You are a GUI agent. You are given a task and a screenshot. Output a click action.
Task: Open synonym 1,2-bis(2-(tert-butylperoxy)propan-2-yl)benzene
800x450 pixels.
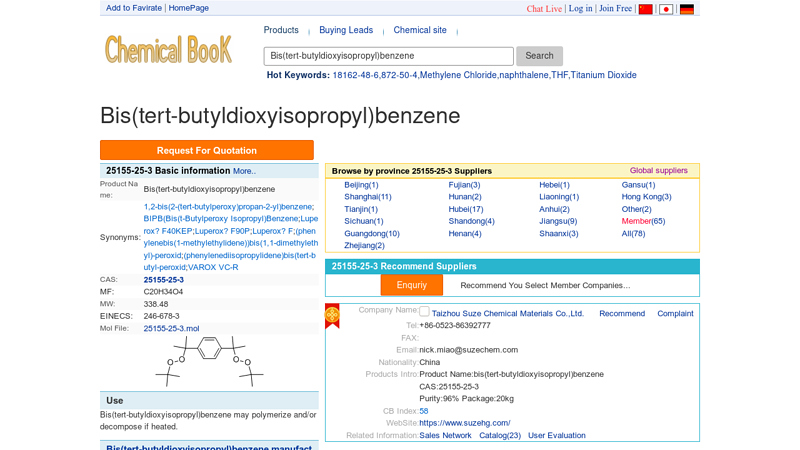(x=229, y=207)
